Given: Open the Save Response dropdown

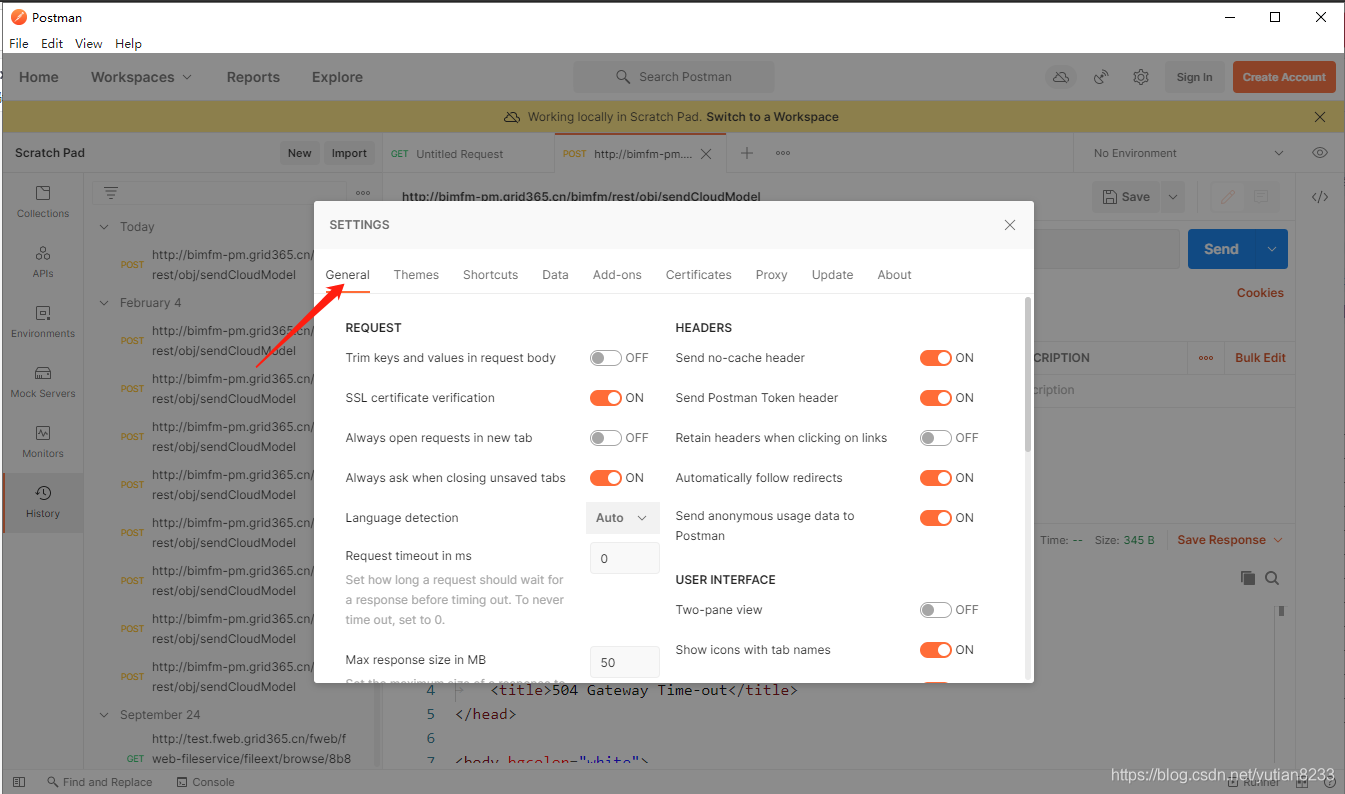Looking at the screenshot, I should 1229,540.
